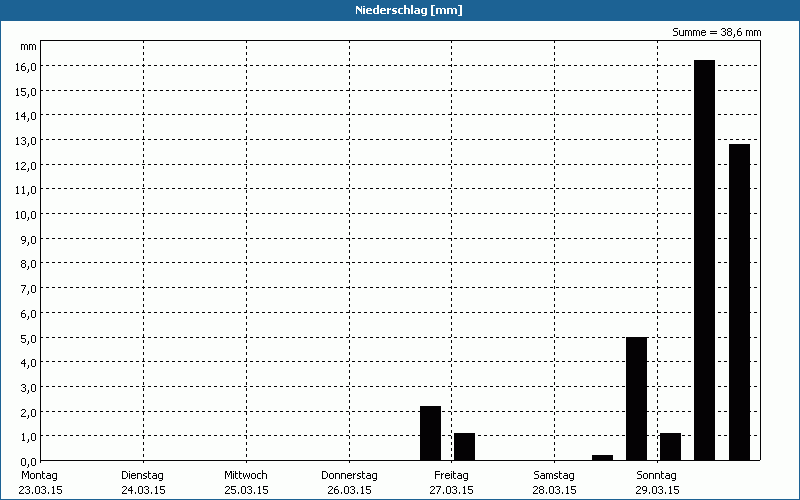Select the 'Samstag' day label
The height and width of the screenshot is (500, 800).
(x=554, y=476)
